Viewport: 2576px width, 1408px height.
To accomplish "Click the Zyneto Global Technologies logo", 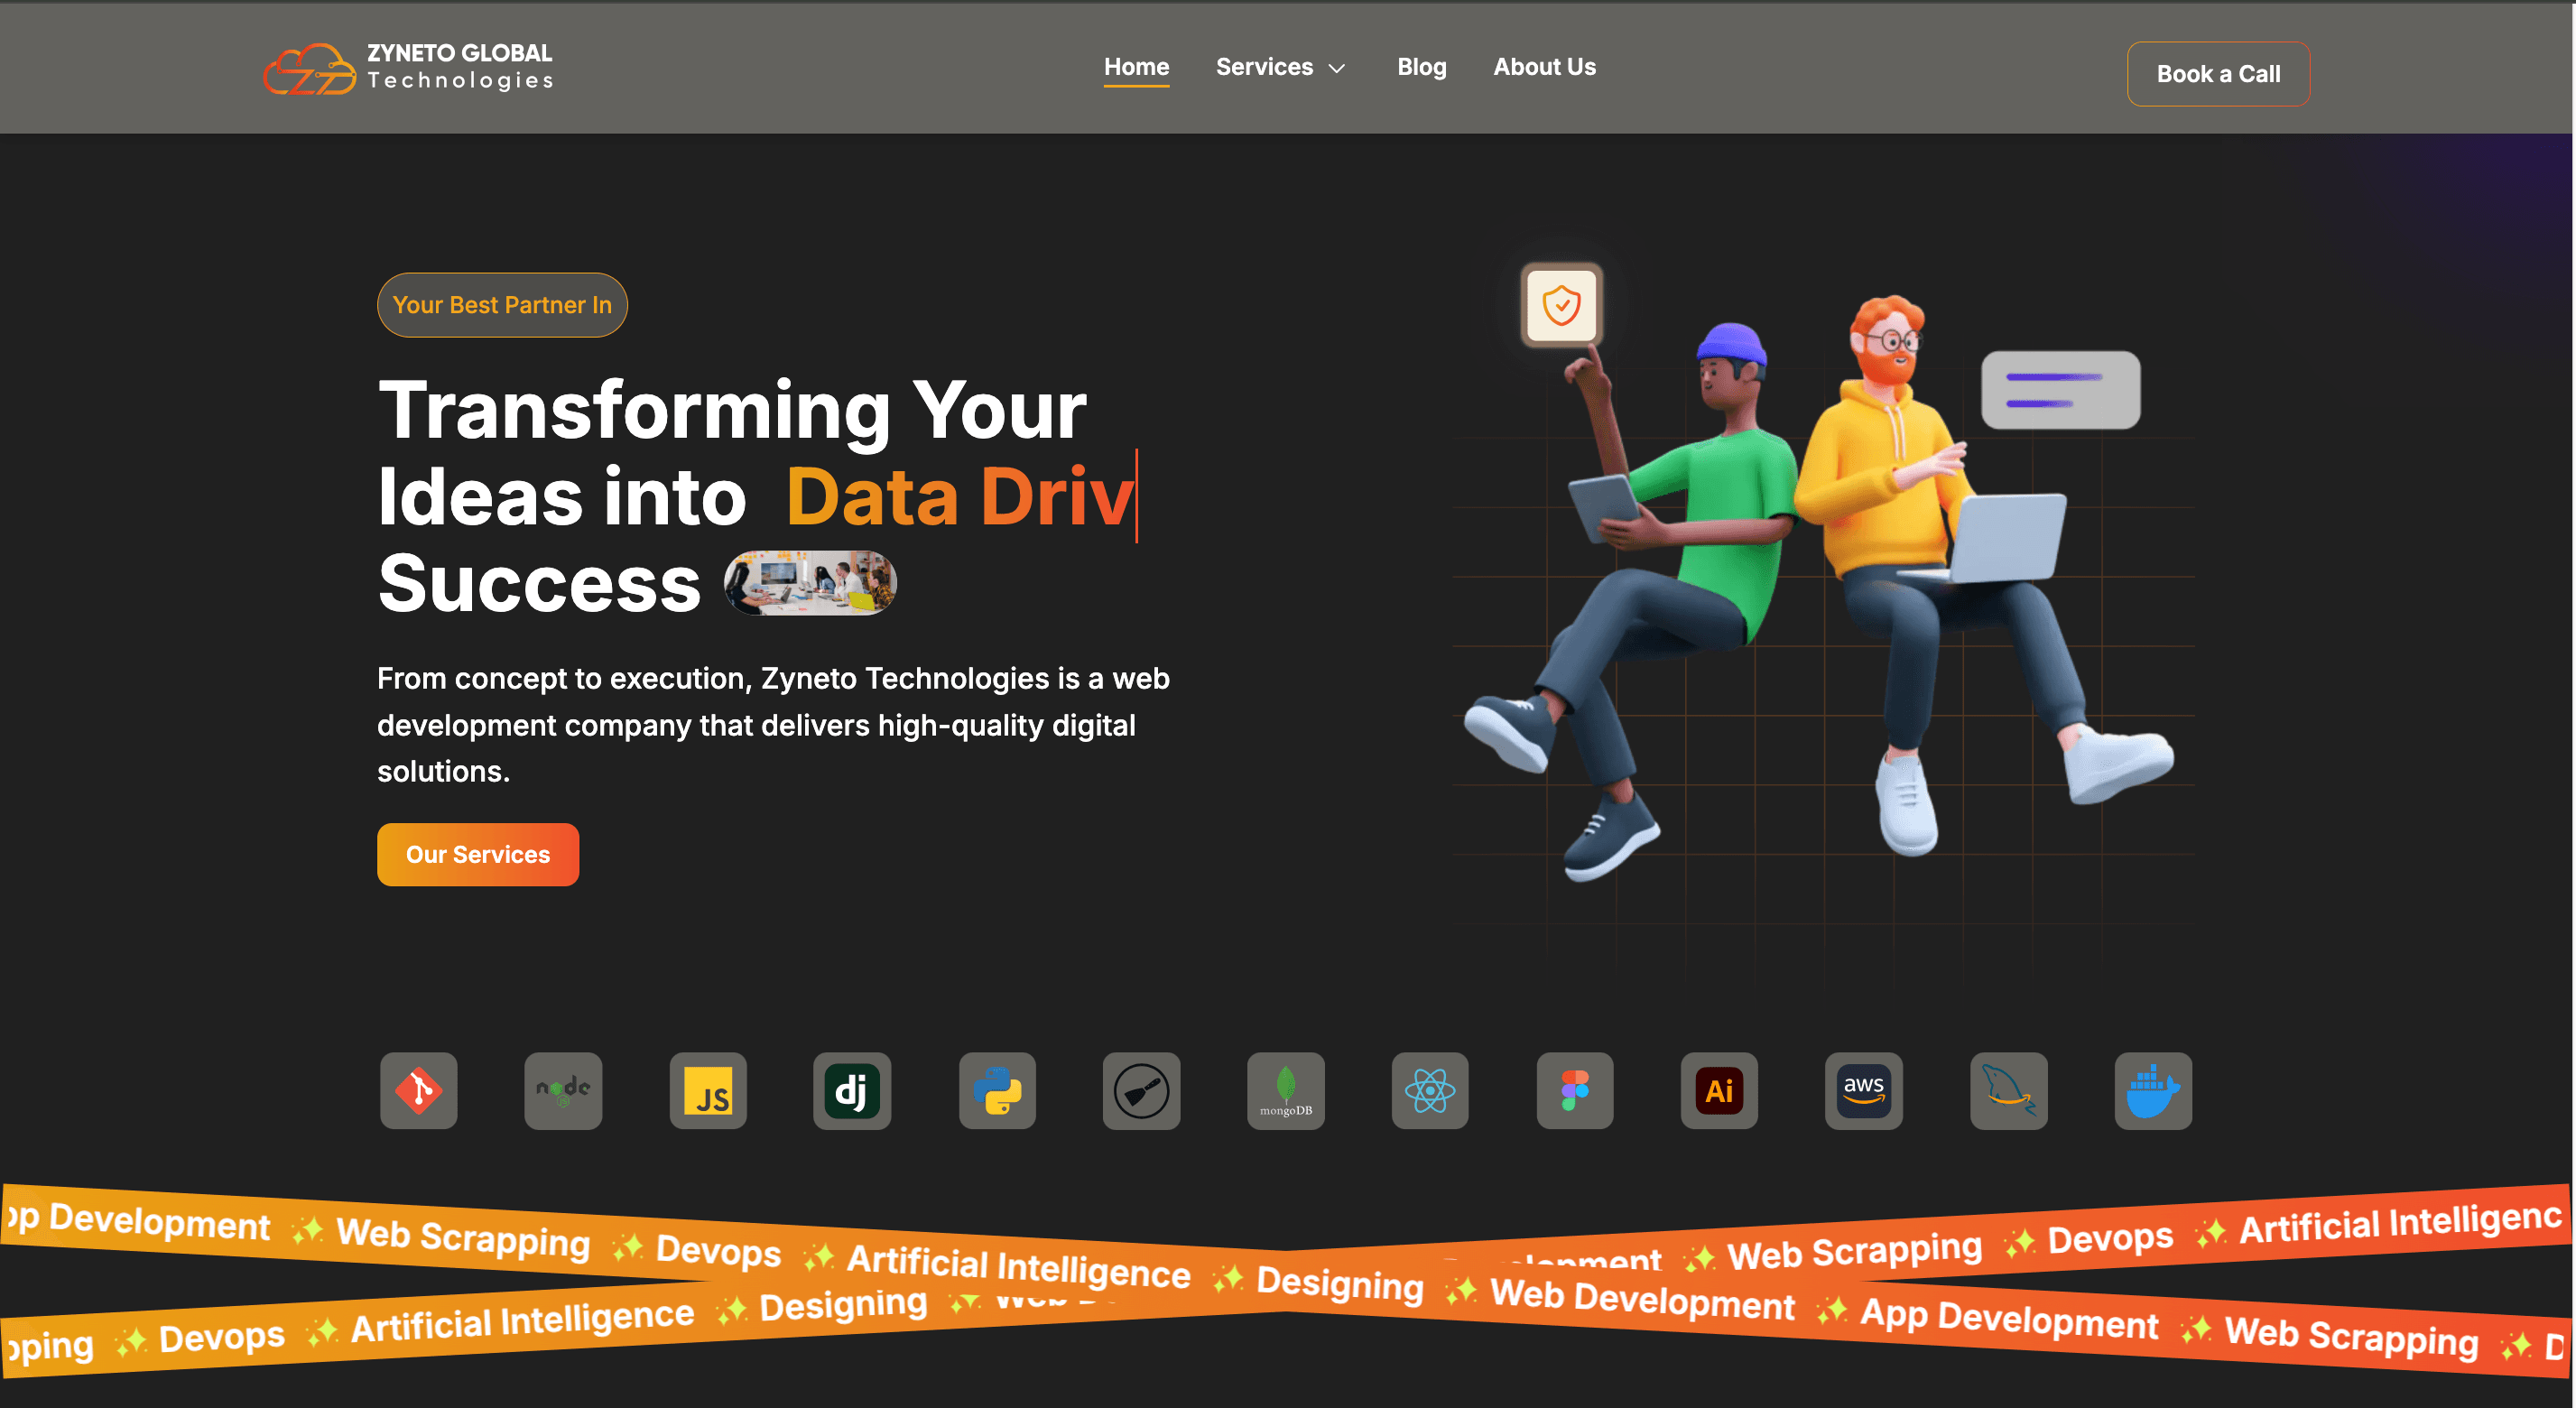I will 408,67.
